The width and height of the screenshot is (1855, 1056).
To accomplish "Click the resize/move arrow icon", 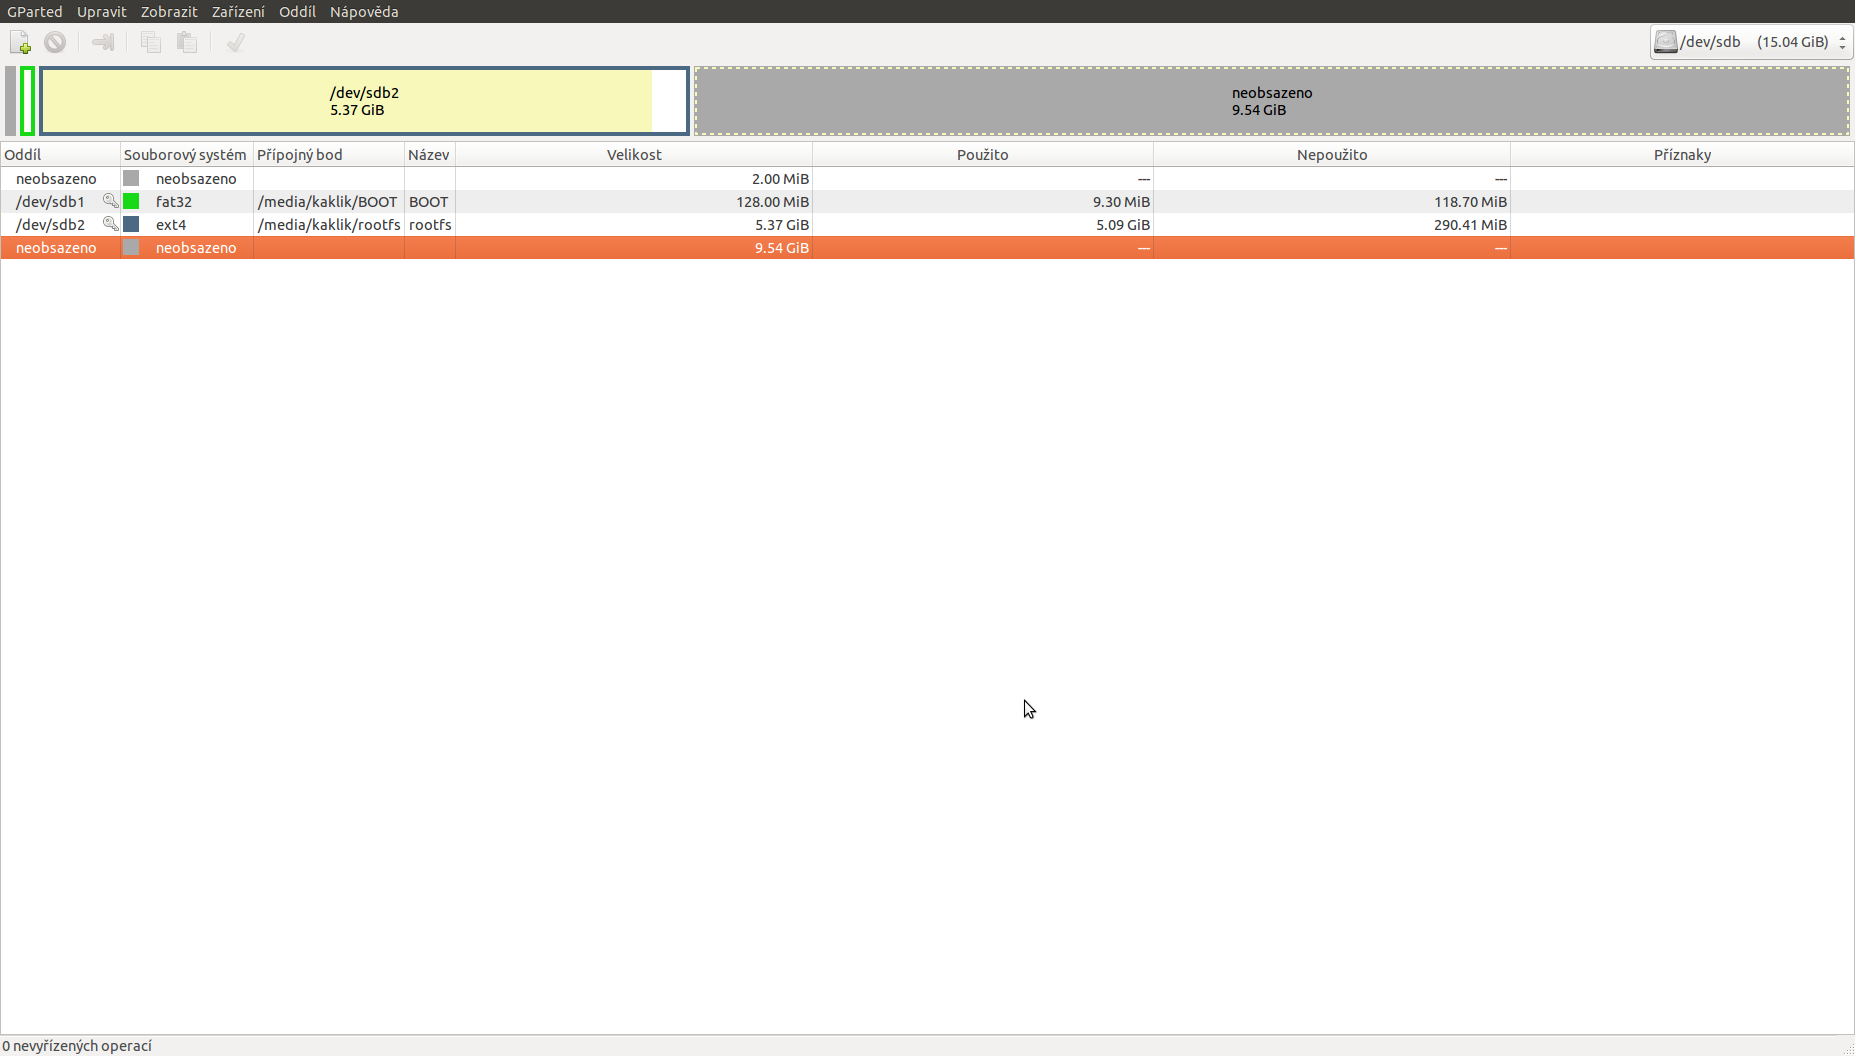I will click(x=103, y=43).
